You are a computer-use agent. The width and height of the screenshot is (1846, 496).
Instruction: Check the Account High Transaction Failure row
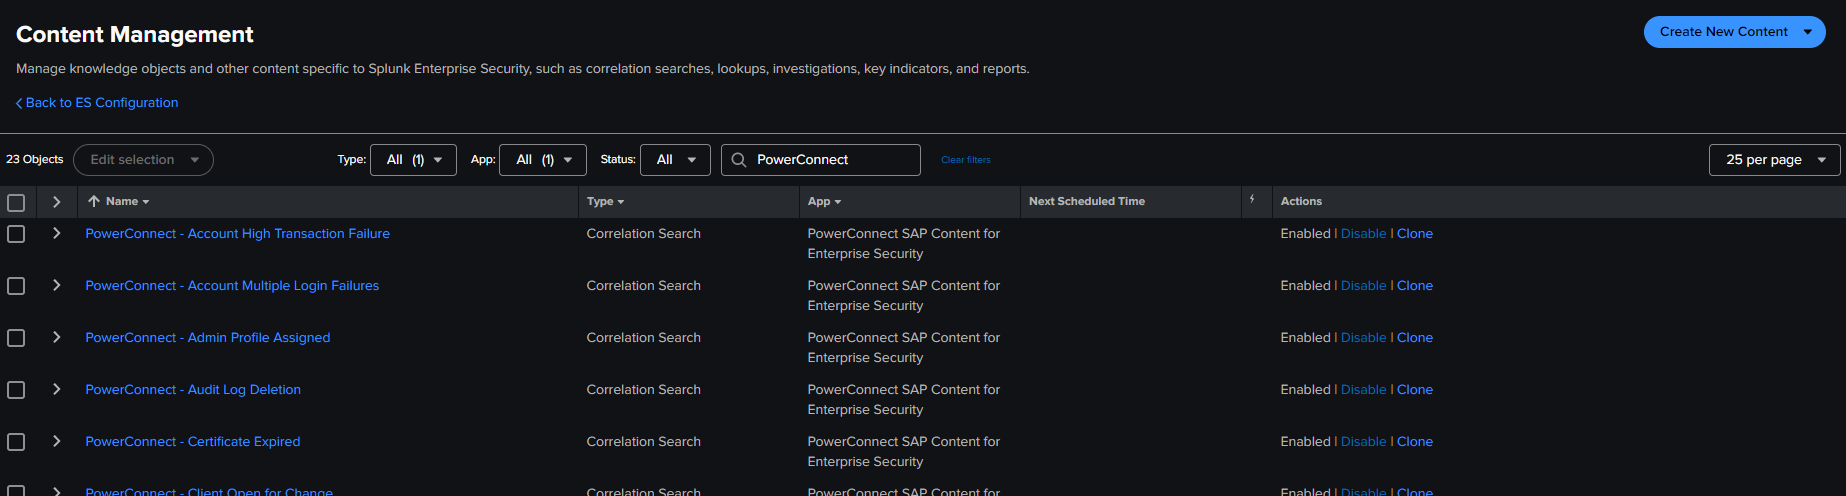tap(16, 234)
